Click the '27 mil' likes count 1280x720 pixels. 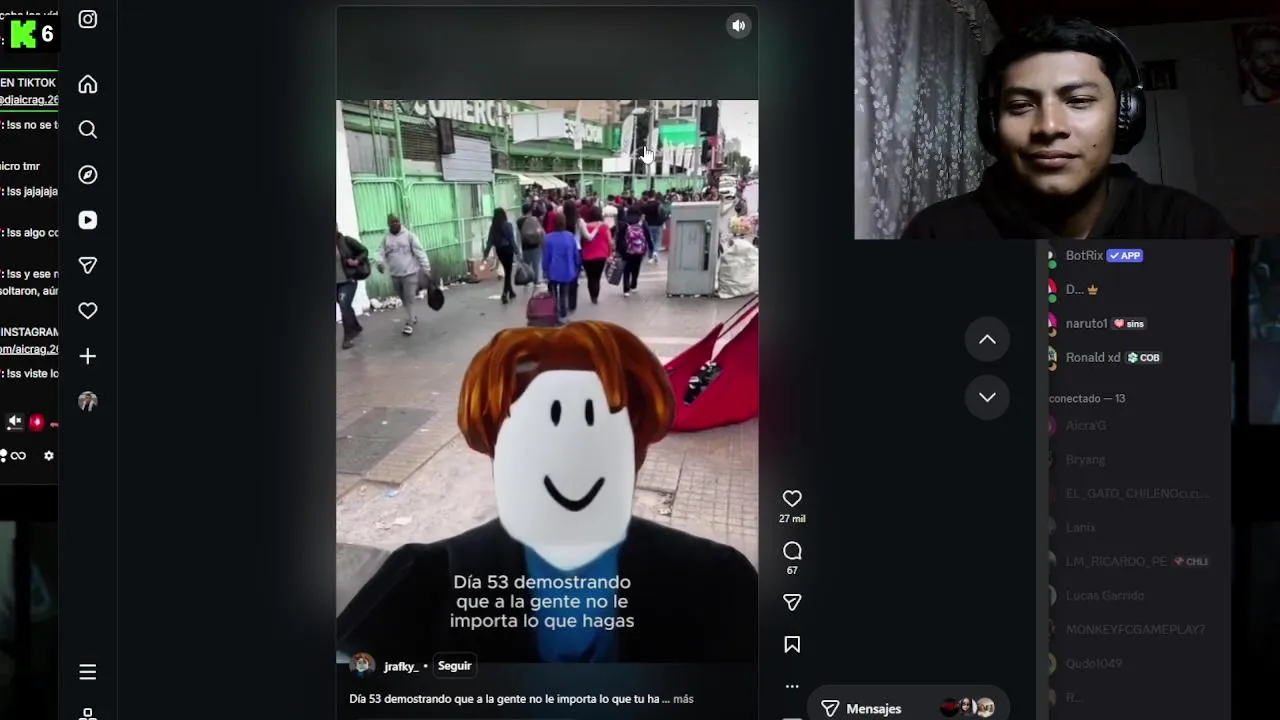792,518
